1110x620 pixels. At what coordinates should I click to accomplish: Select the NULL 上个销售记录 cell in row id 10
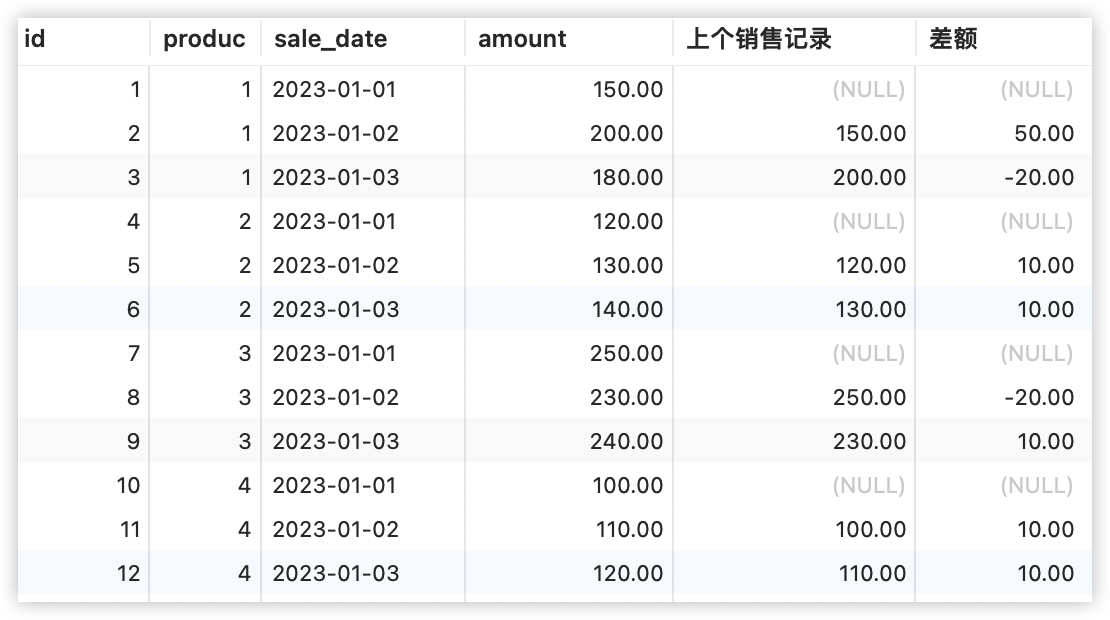coord(868,486)
